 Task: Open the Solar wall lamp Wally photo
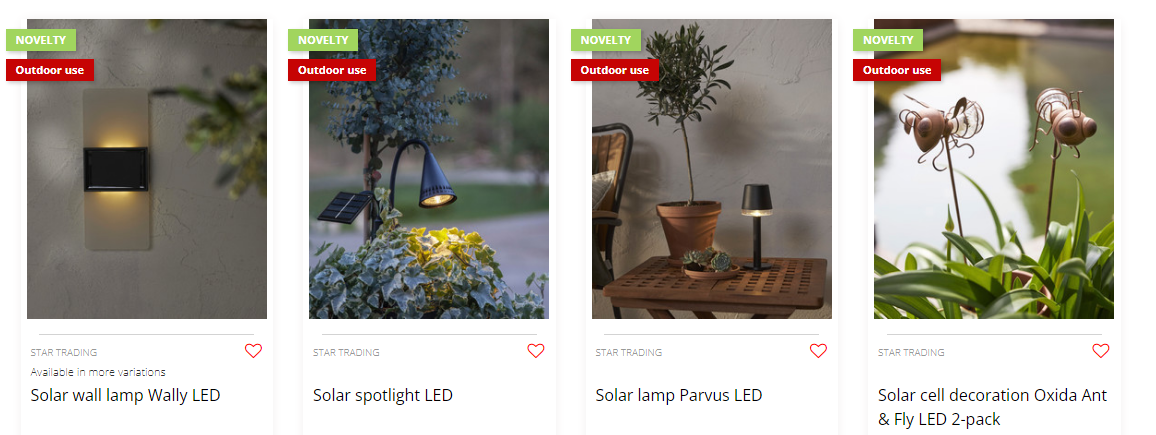pyautogui.click(x=147, y=169)
